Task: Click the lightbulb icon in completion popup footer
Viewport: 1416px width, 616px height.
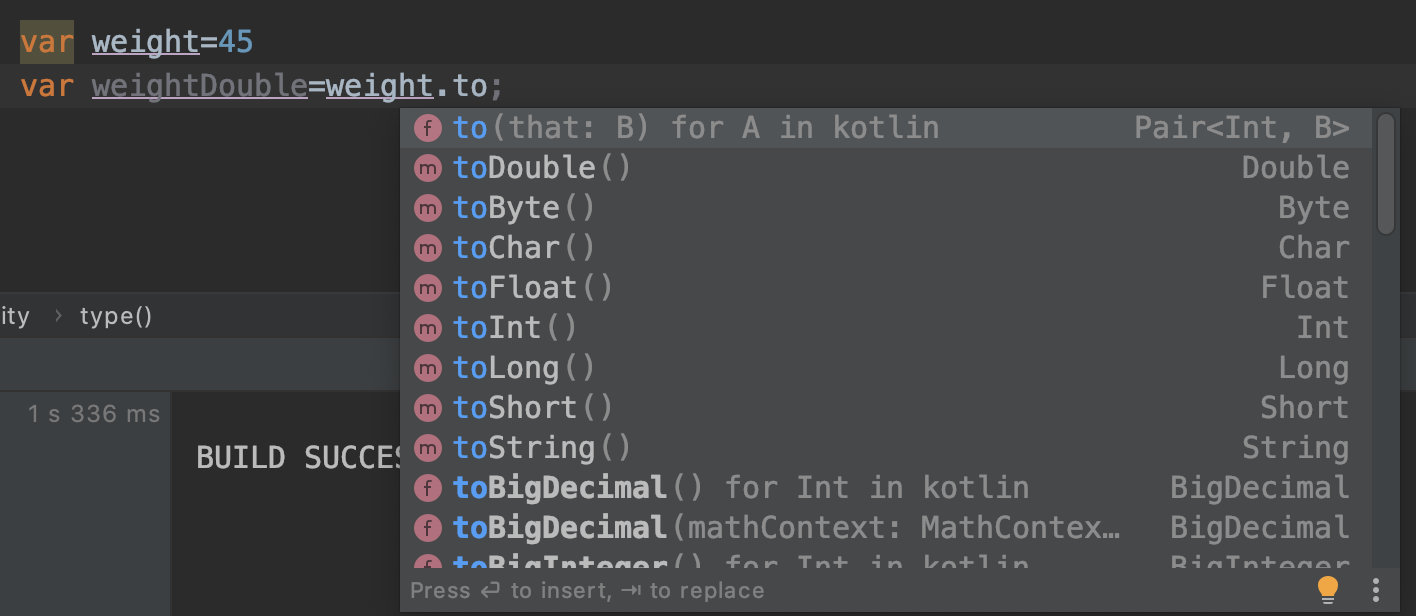Action: pyautogui.click(x=1327, y=589)
